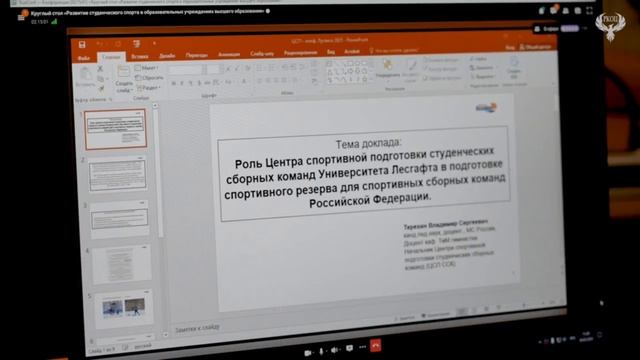Select slide 2 thumbnail in slide panel
This screenshot has height=360, width=640.
tap(118, 174)
